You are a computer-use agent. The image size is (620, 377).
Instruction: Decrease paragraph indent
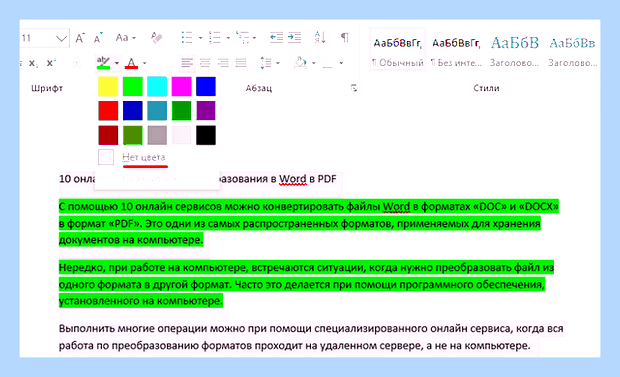point(276,38)
